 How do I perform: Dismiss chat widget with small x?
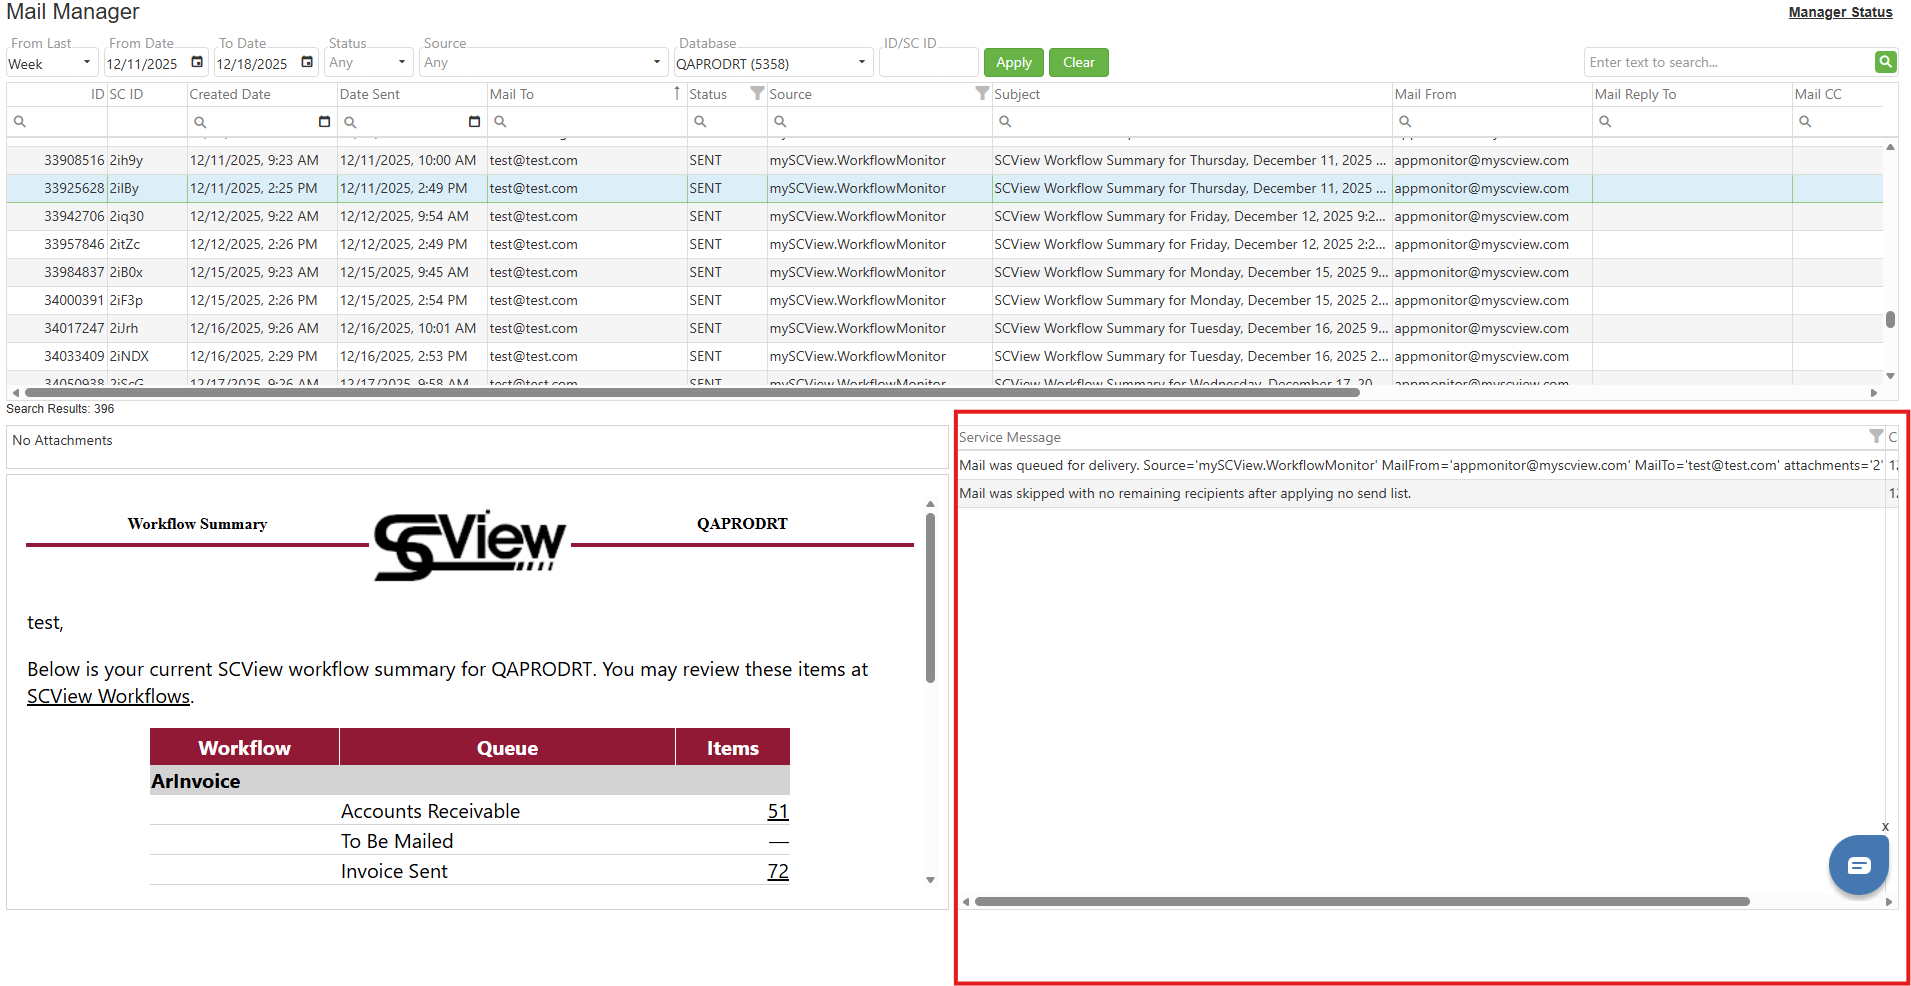[1885, 827]
